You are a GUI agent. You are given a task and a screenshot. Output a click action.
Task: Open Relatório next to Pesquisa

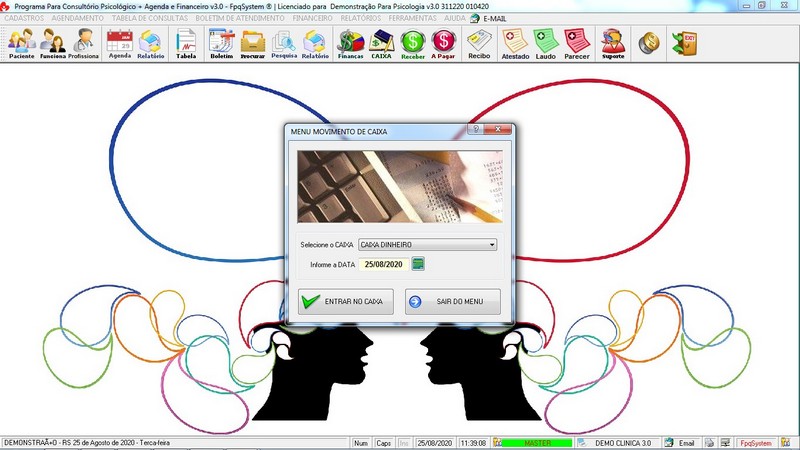(315, 44)
